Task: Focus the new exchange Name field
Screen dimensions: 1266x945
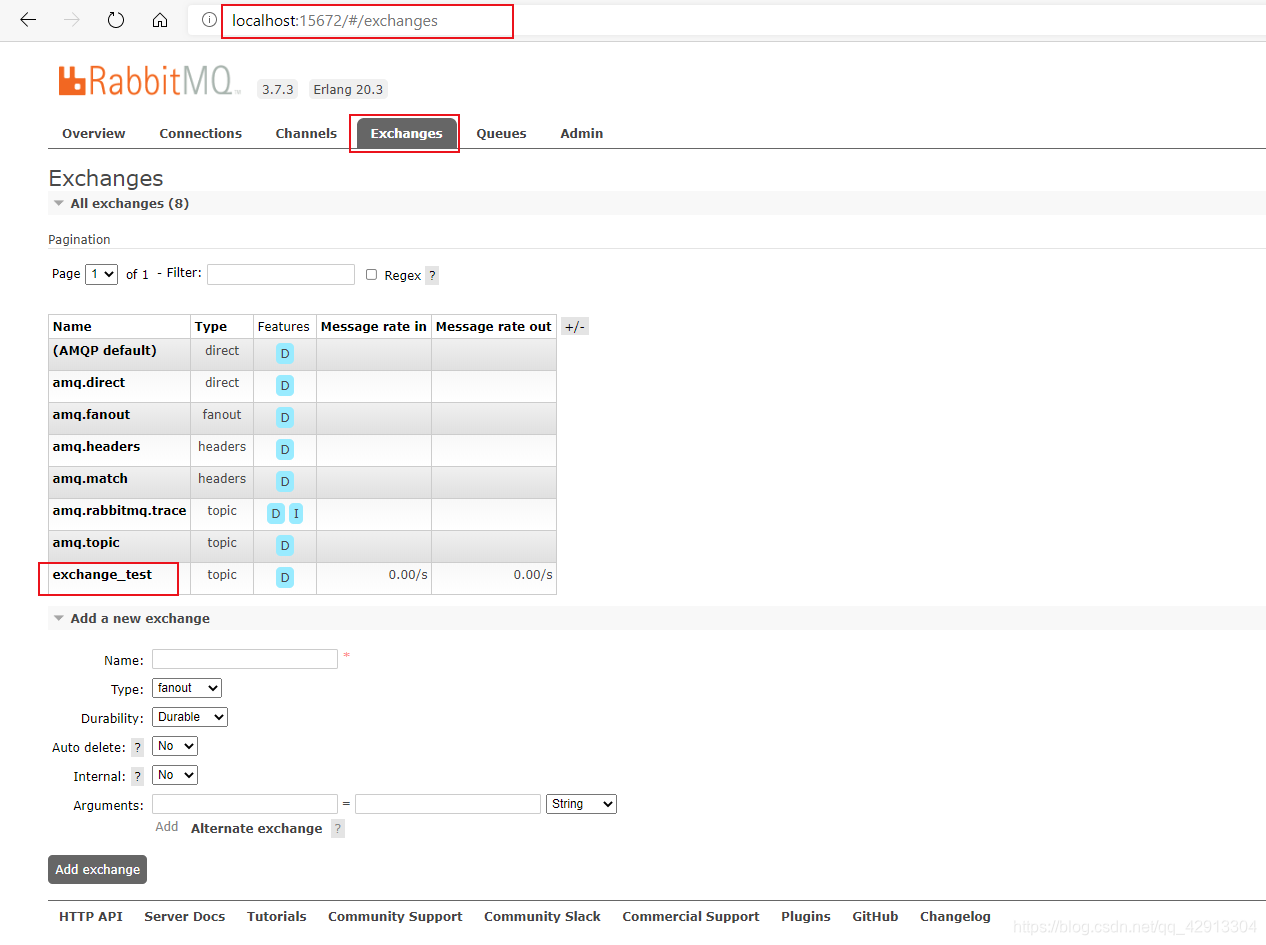Action: 245,659
